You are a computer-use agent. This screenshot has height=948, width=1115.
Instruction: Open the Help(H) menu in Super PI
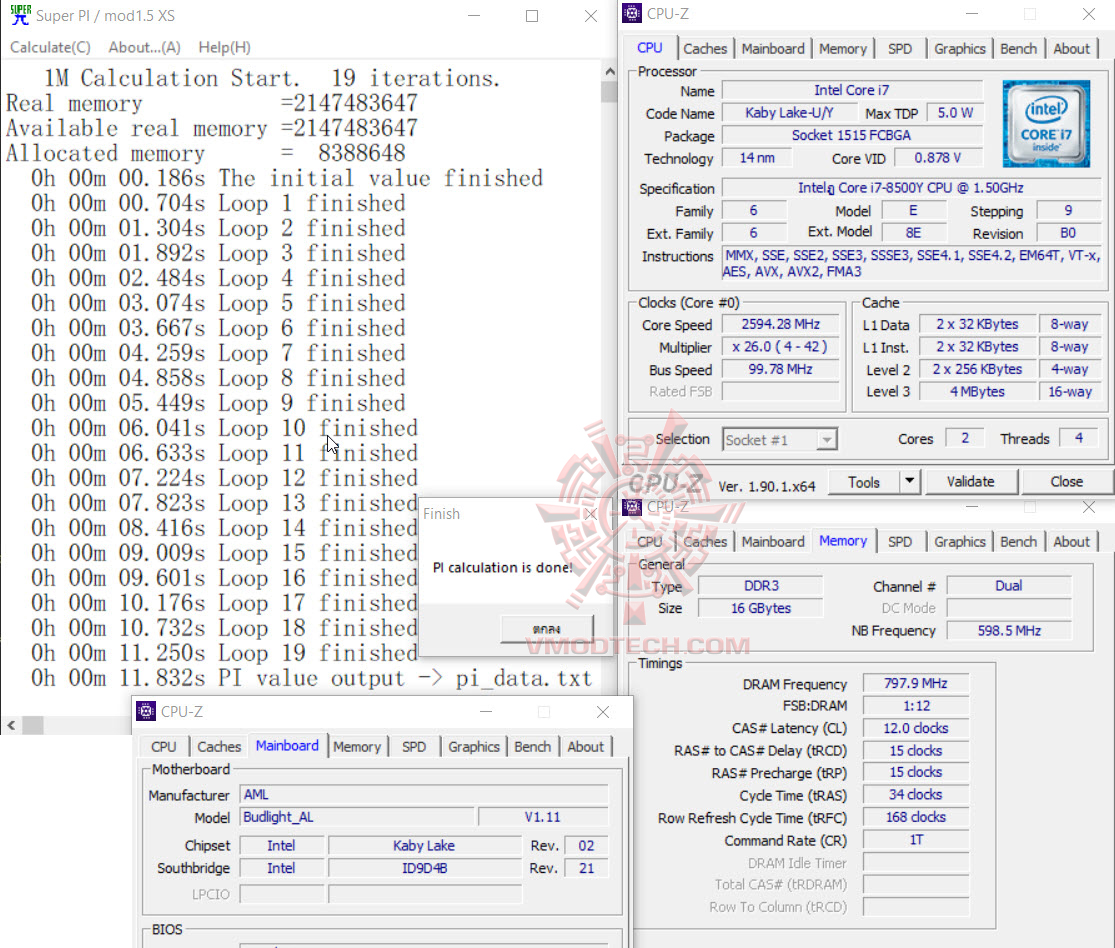224,48
